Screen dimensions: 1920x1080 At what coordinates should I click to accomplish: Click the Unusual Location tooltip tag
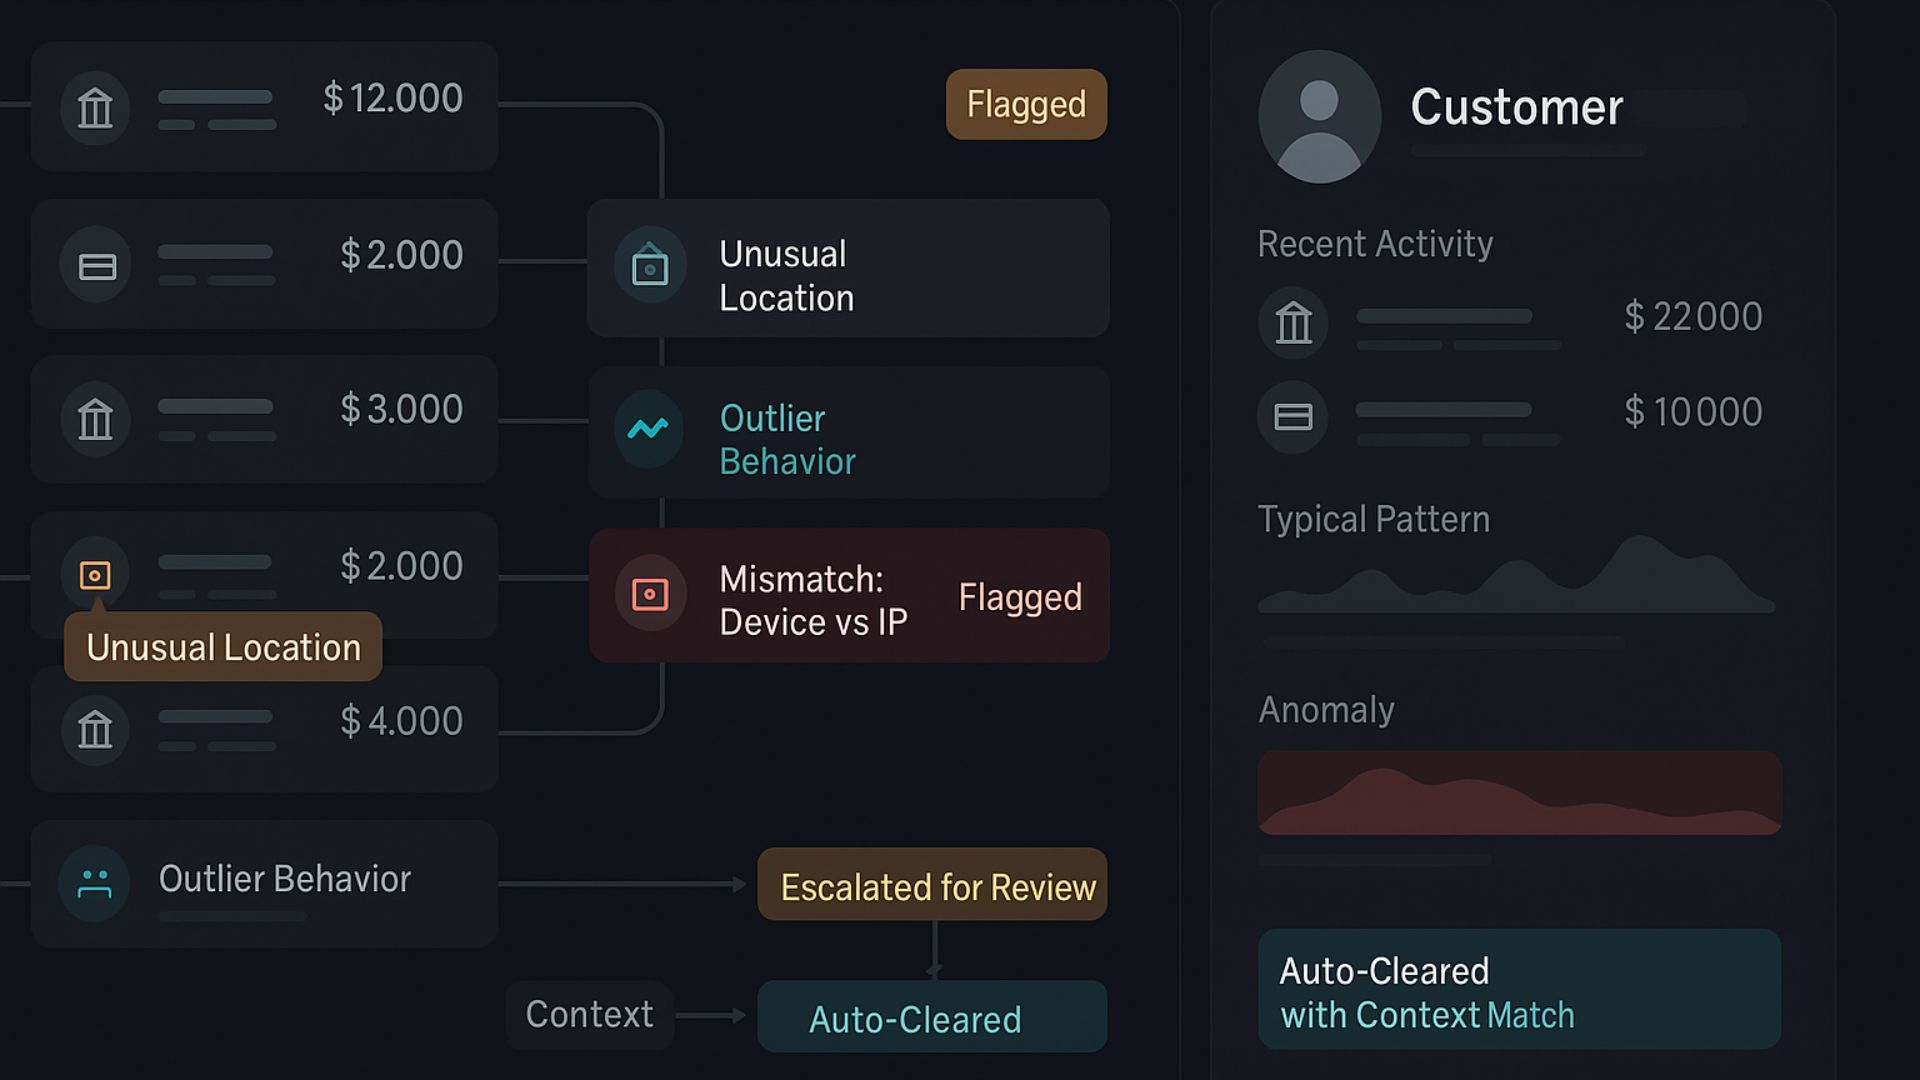click(x=223, y=647)
